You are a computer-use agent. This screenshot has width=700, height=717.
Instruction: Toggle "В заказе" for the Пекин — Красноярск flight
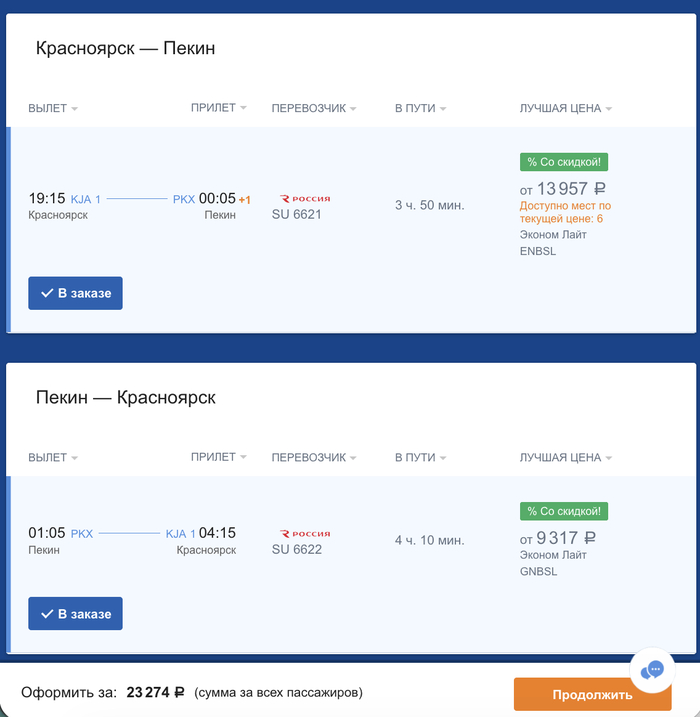(75, 614)
